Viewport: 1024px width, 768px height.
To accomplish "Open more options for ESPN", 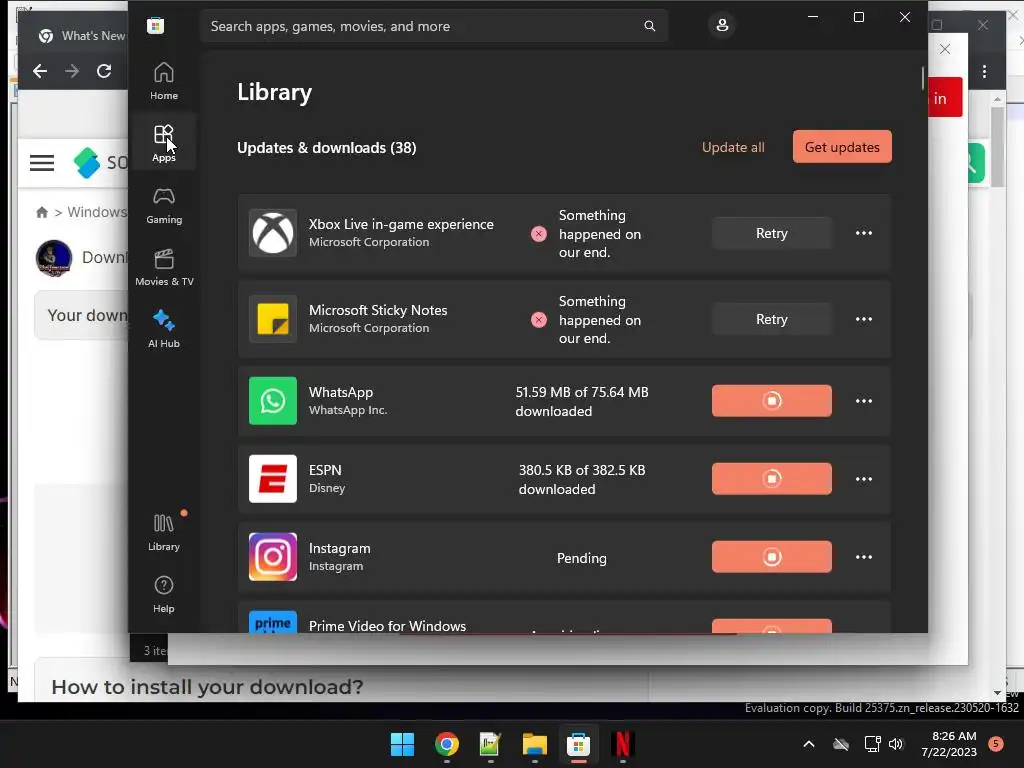I will tap(863, 479).
